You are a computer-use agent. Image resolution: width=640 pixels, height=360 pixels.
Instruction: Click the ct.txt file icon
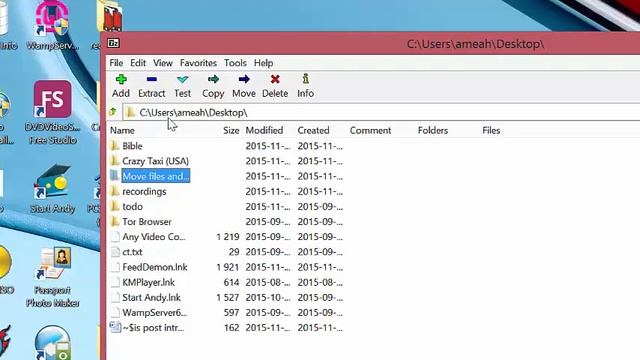[x=116, y=252]
